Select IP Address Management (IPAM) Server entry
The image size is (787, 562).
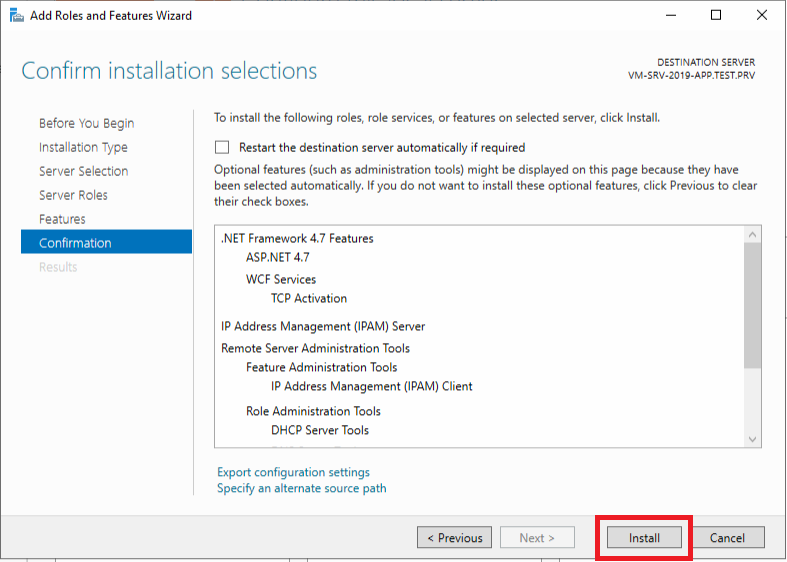click(323, 326)
